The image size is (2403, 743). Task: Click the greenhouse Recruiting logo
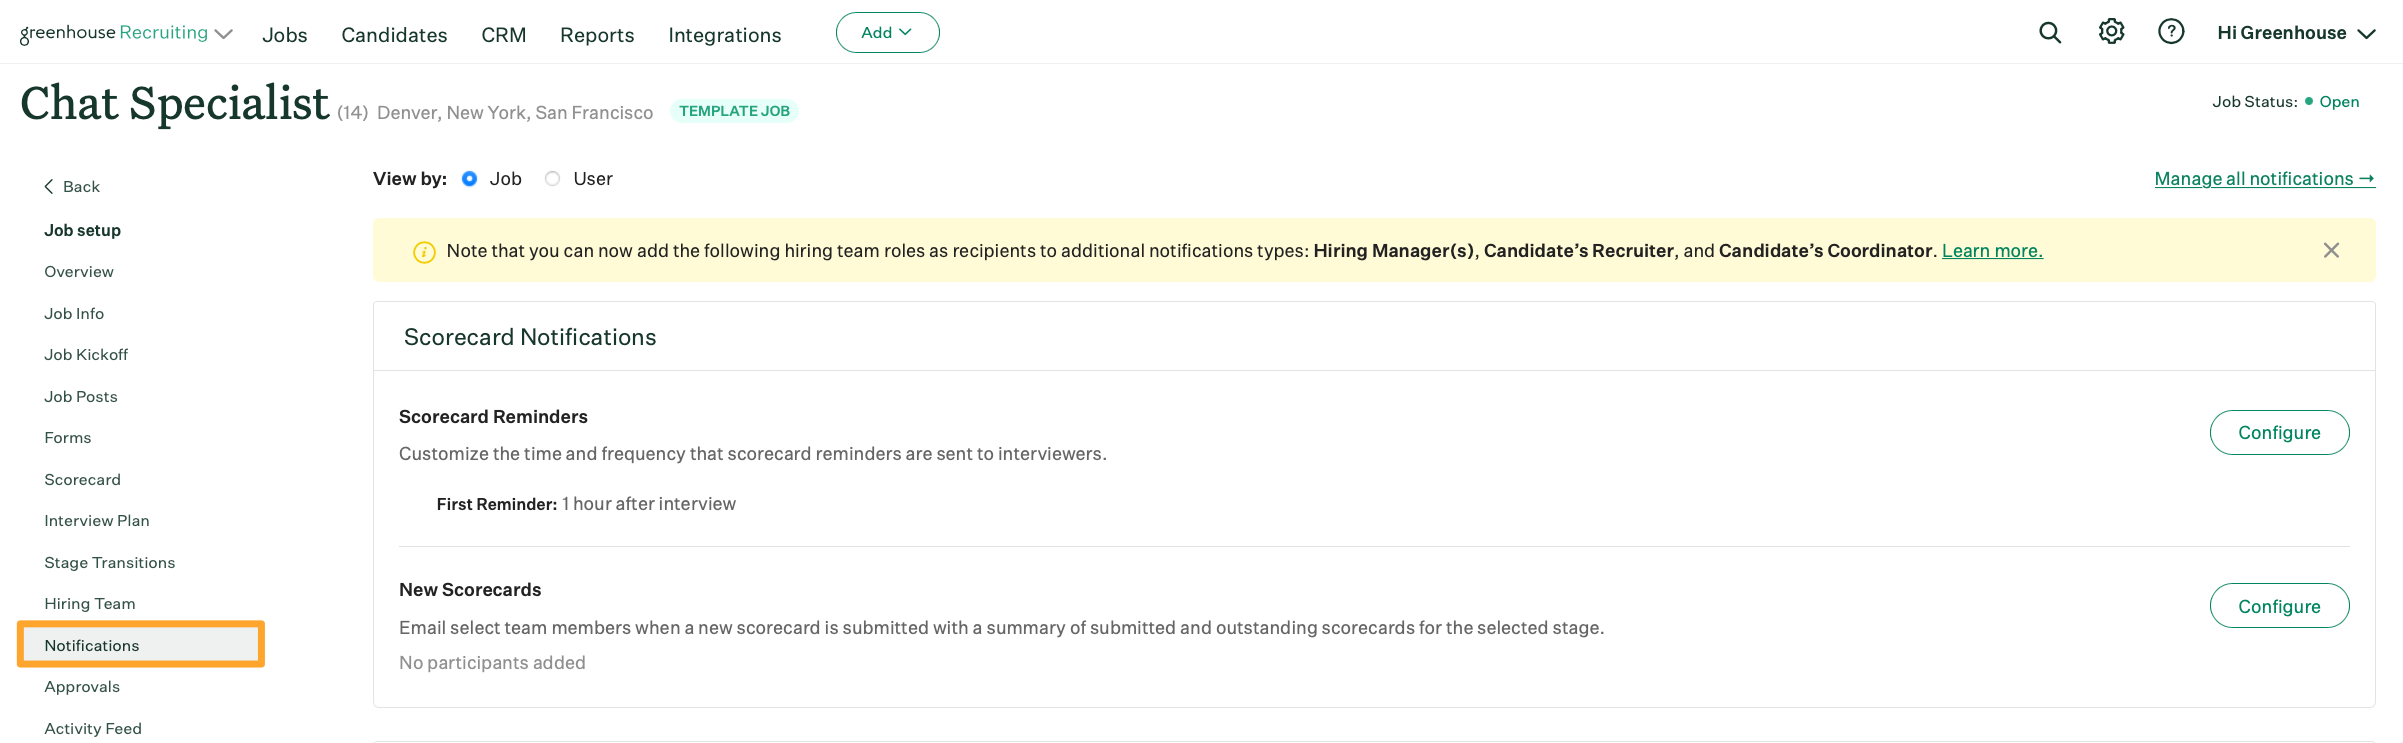(x=113, y=33)
